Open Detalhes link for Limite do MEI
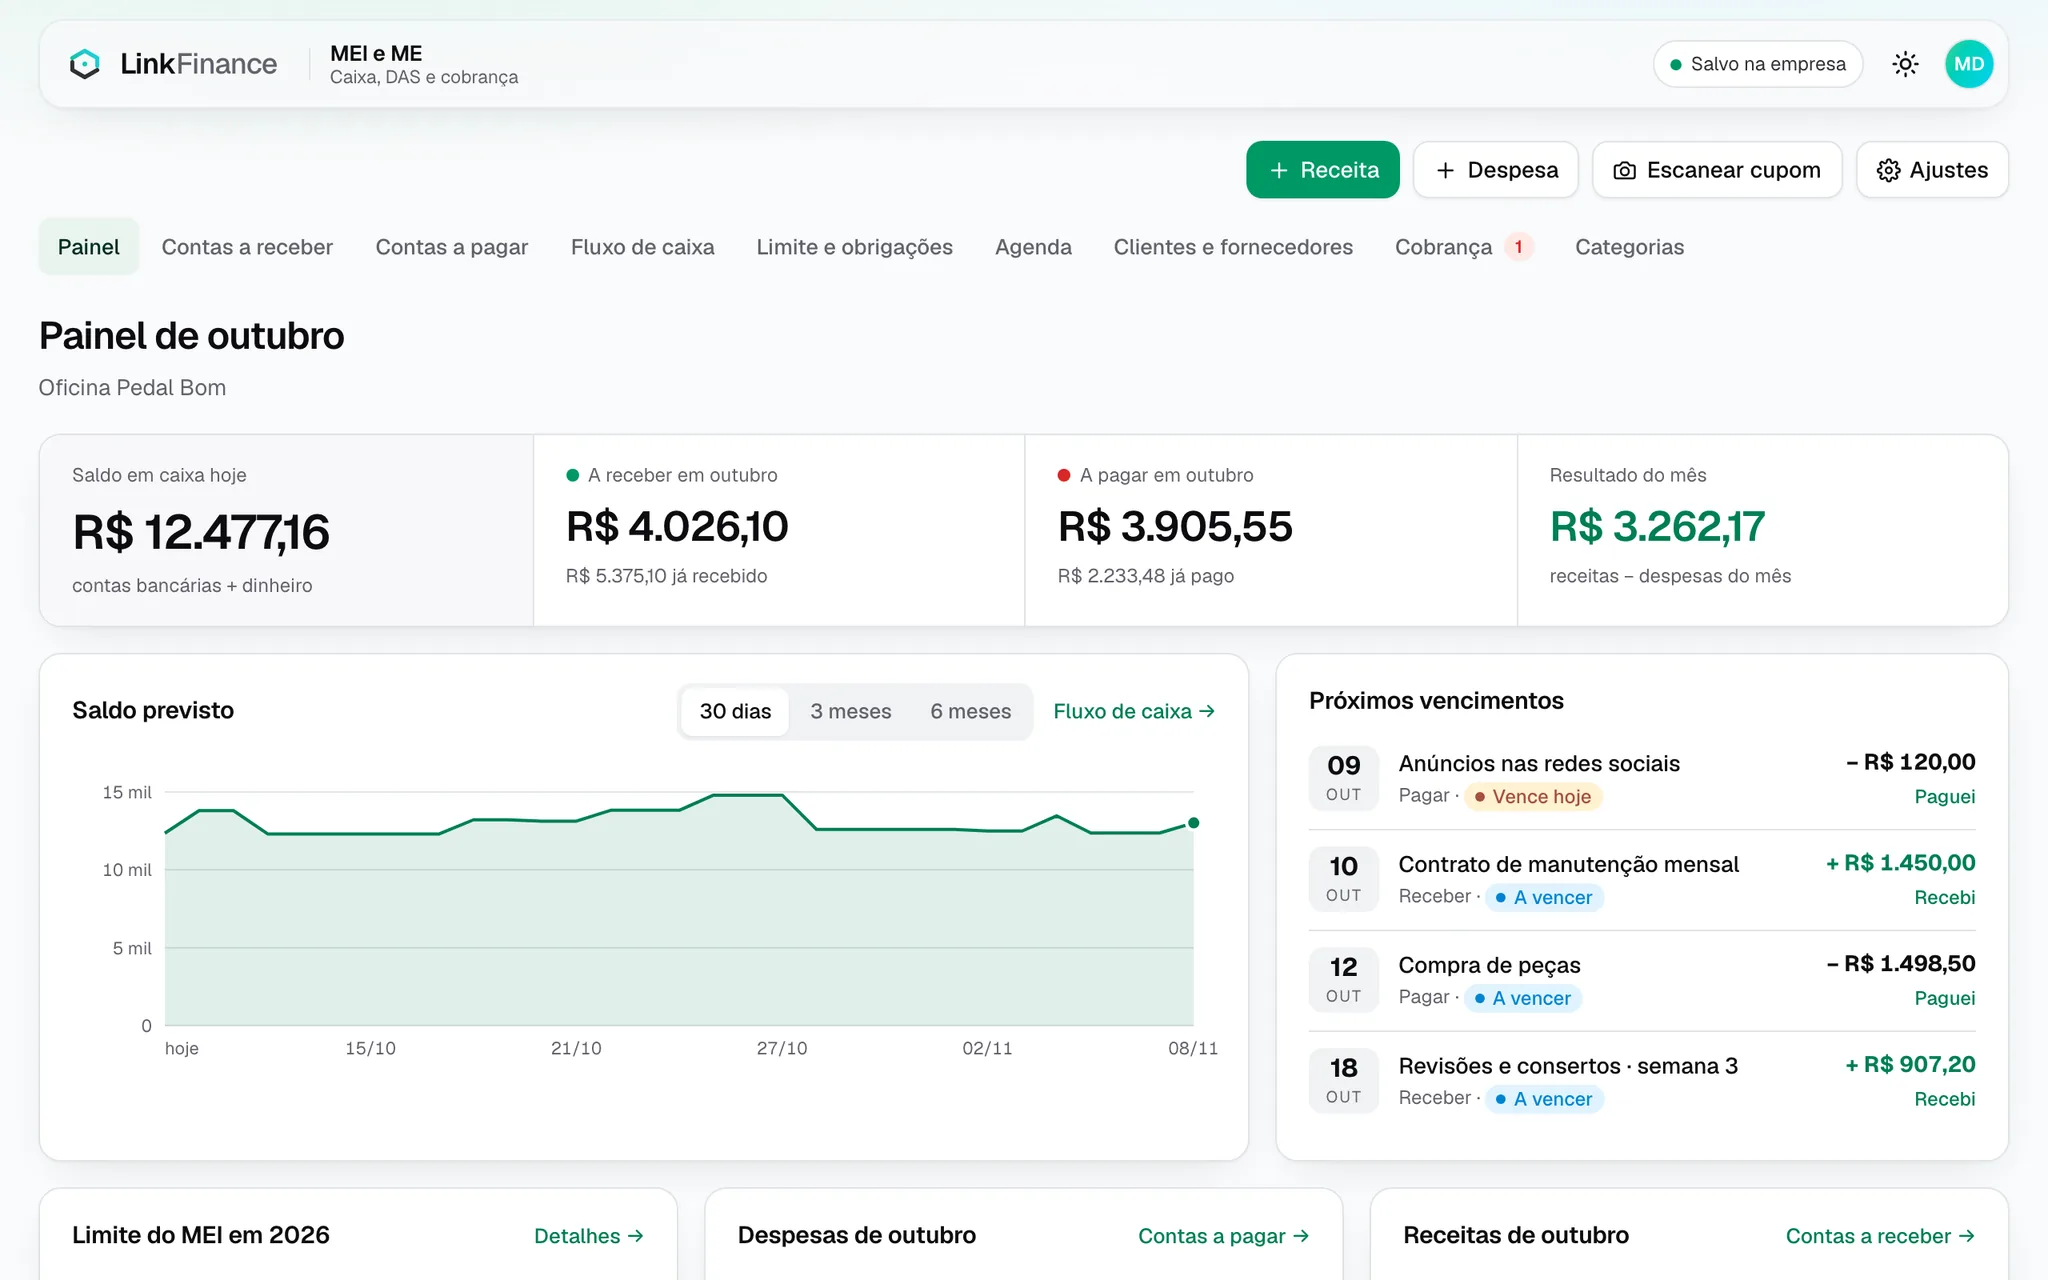Image resolution: width=2048 pixels, height=1280 pixels. (x=589, y=1236)
